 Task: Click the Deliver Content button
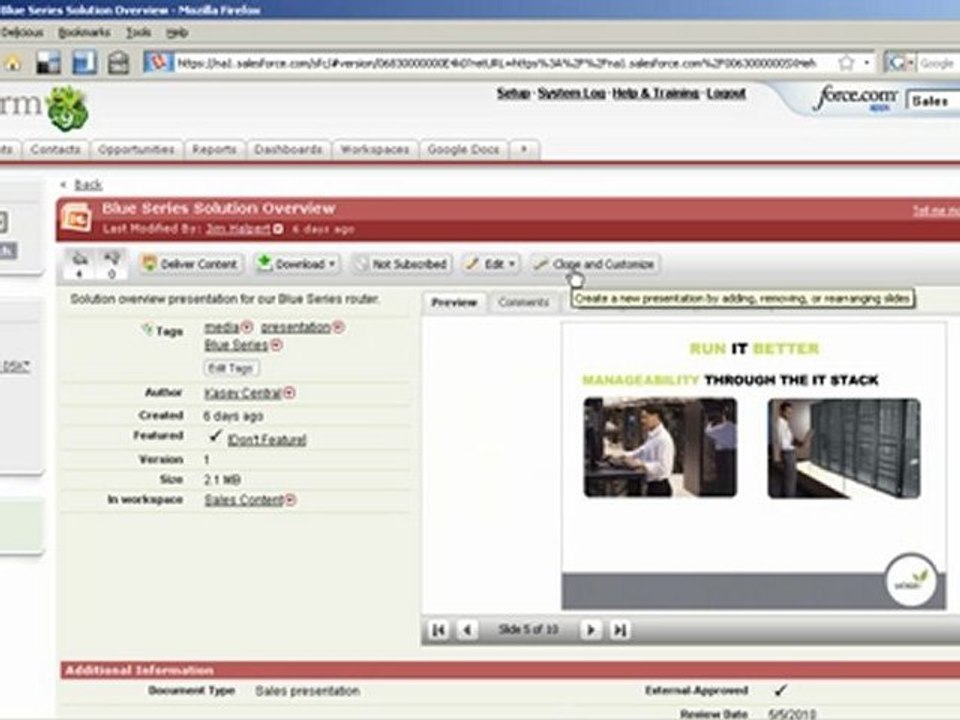190,264
